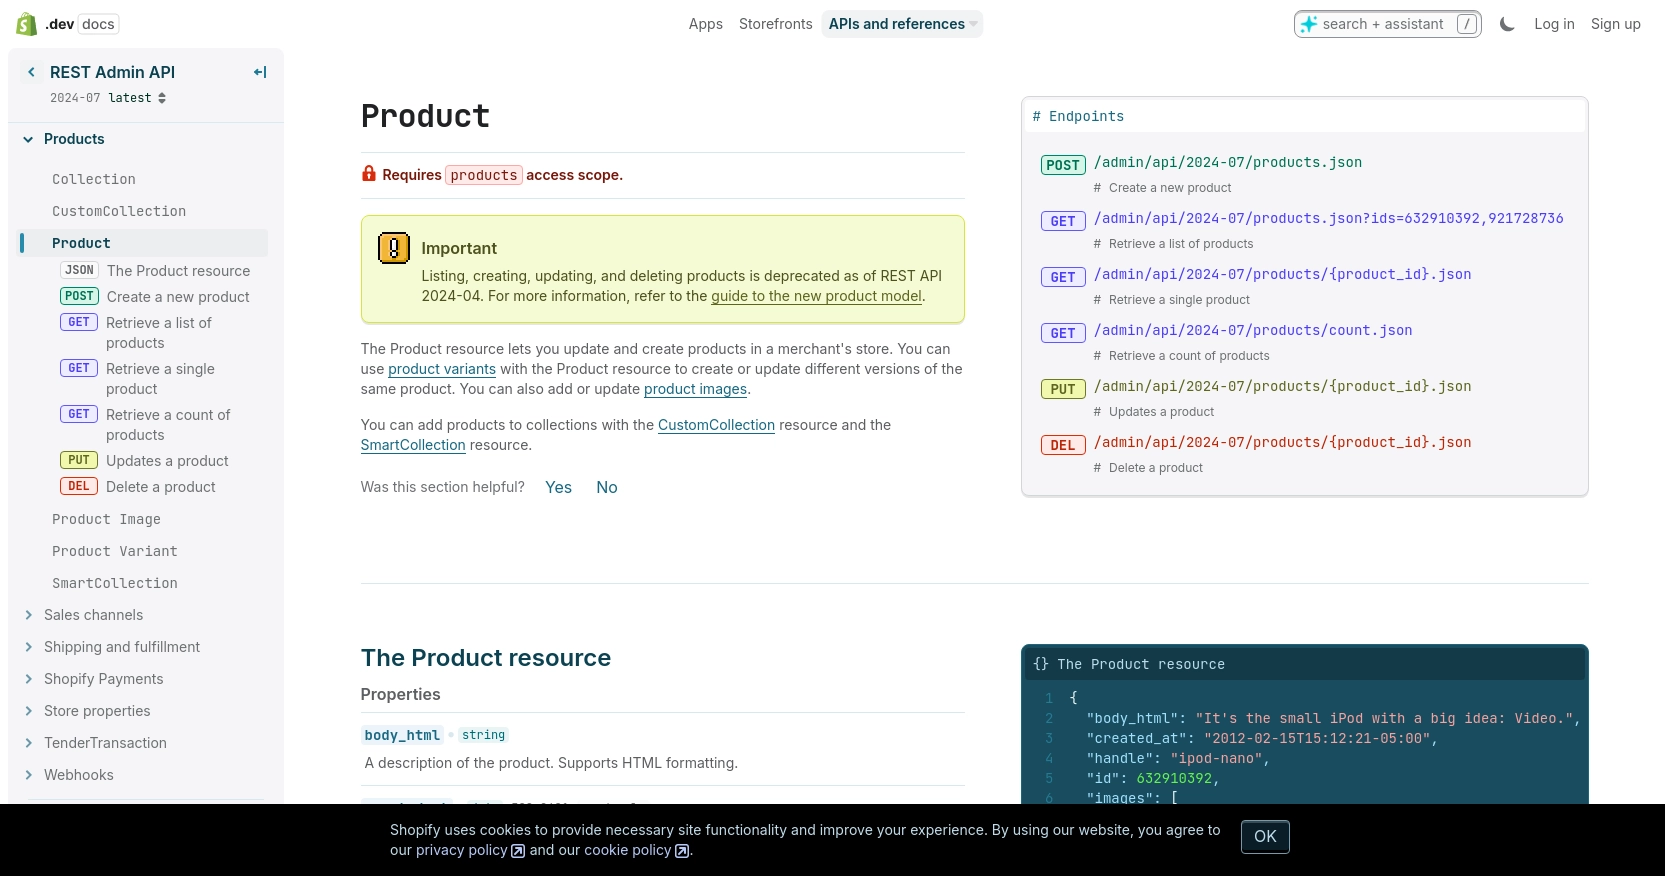Click the docs label next to .dev
This screenshot has width=1680, height=876.
(x=98, y=24)
